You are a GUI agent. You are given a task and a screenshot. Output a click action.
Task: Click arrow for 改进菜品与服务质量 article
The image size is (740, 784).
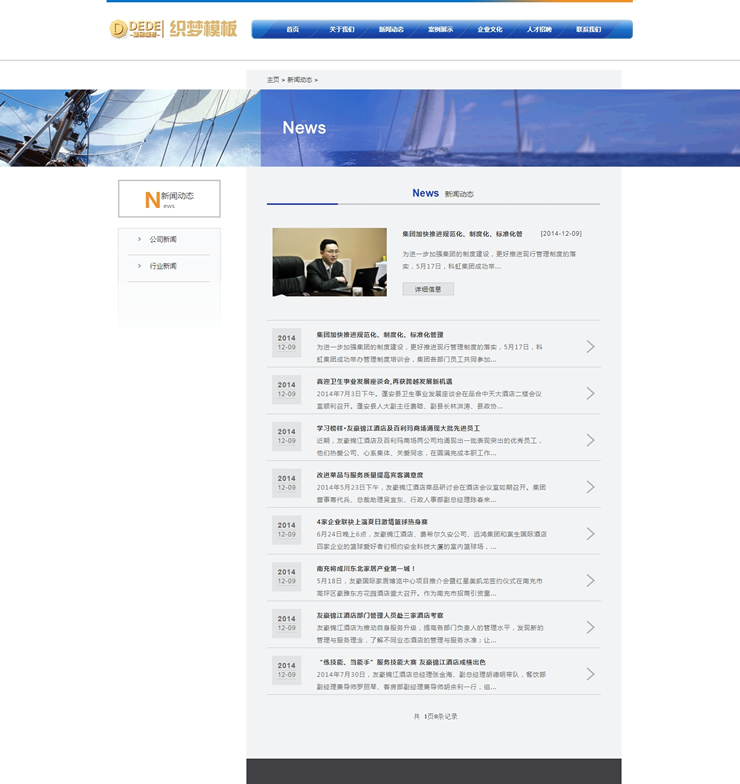590,487
